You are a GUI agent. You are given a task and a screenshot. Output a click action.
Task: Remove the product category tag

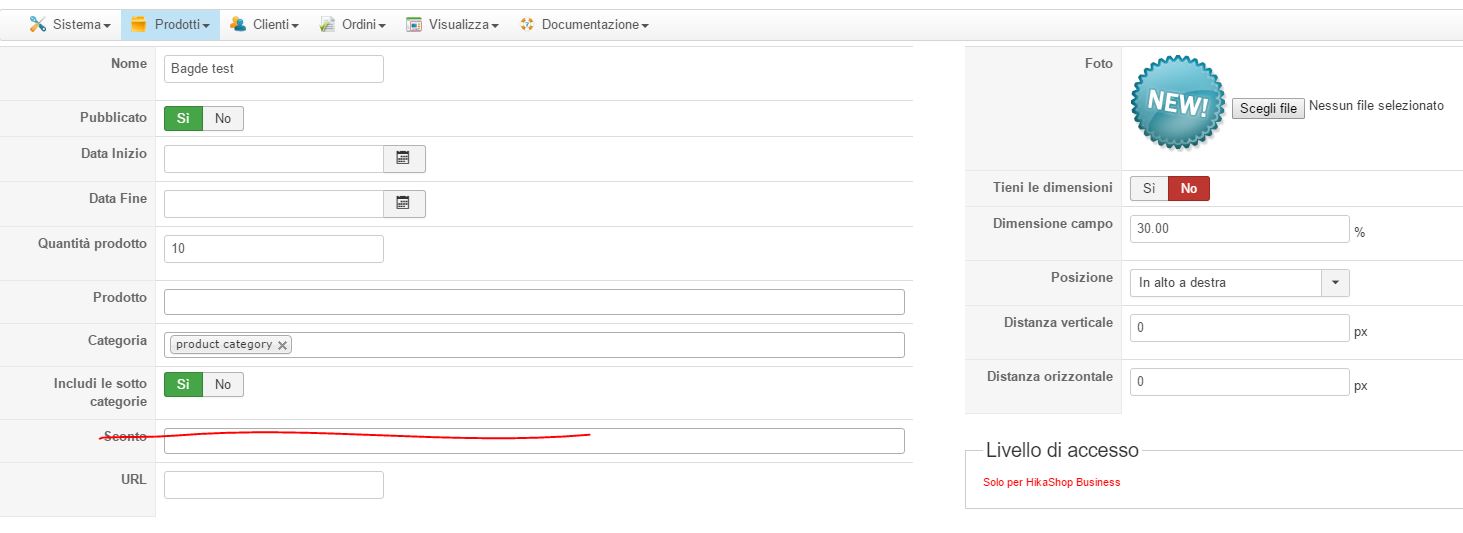[283, 345]
